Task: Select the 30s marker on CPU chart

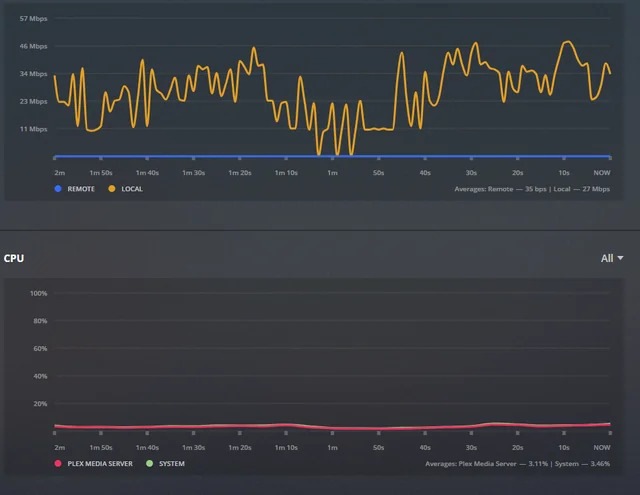Action: [x=471, y=447]
